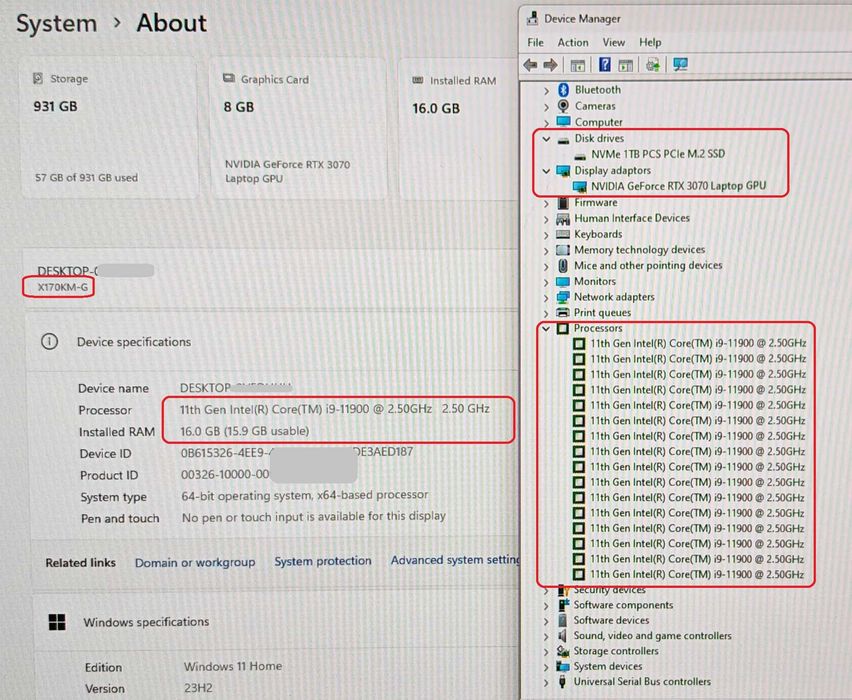Click the Mice and other pointing devices icon
852x700 pixels.
(563, 266)
